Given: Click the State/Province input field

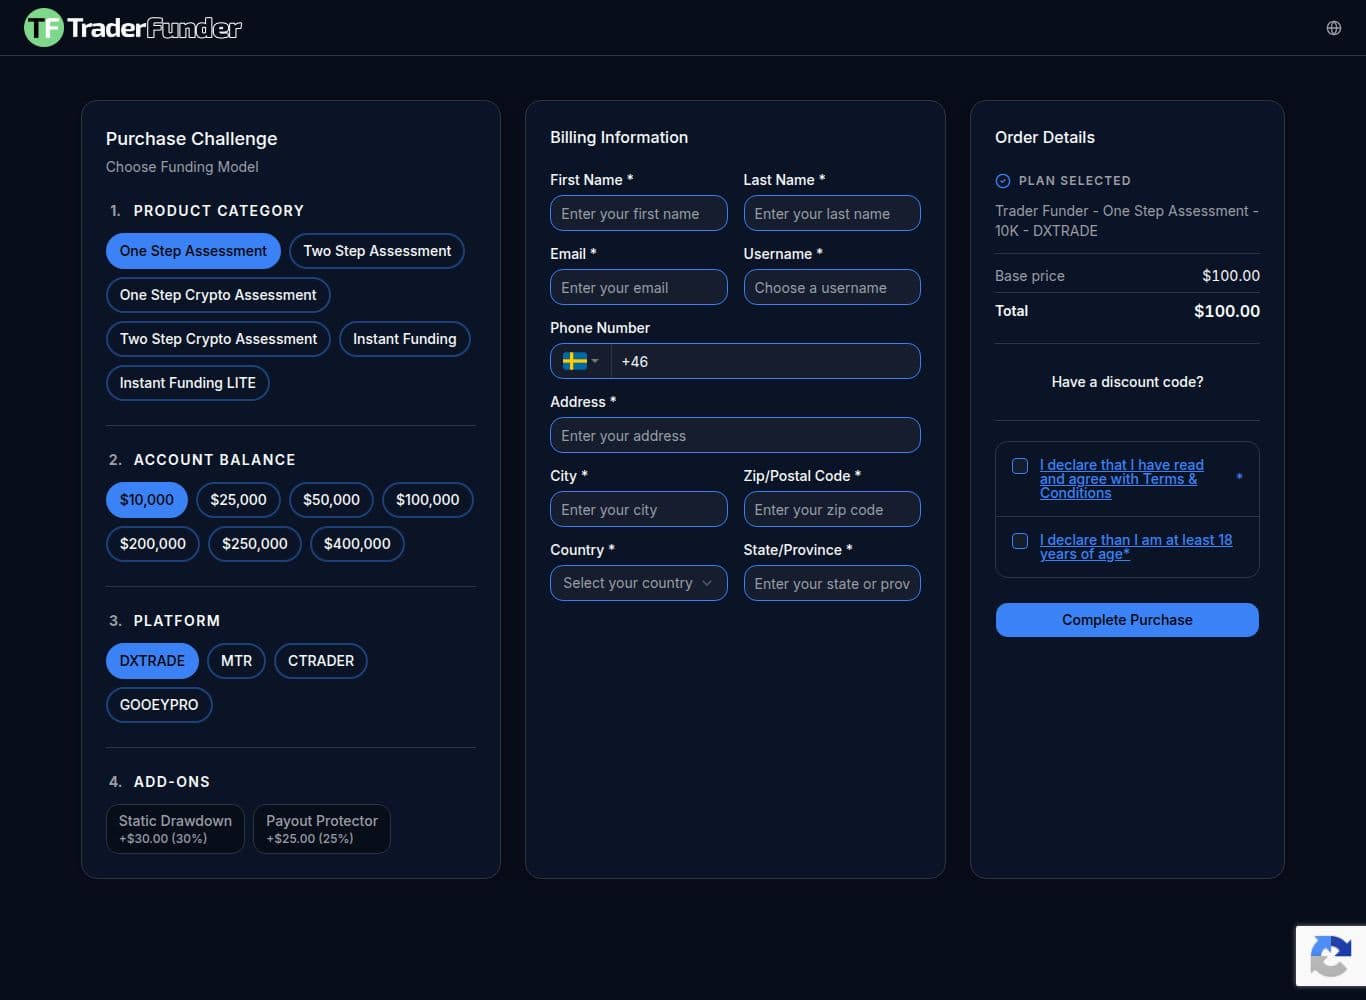Looking at the screenshot, I should (x=832, y=583).
